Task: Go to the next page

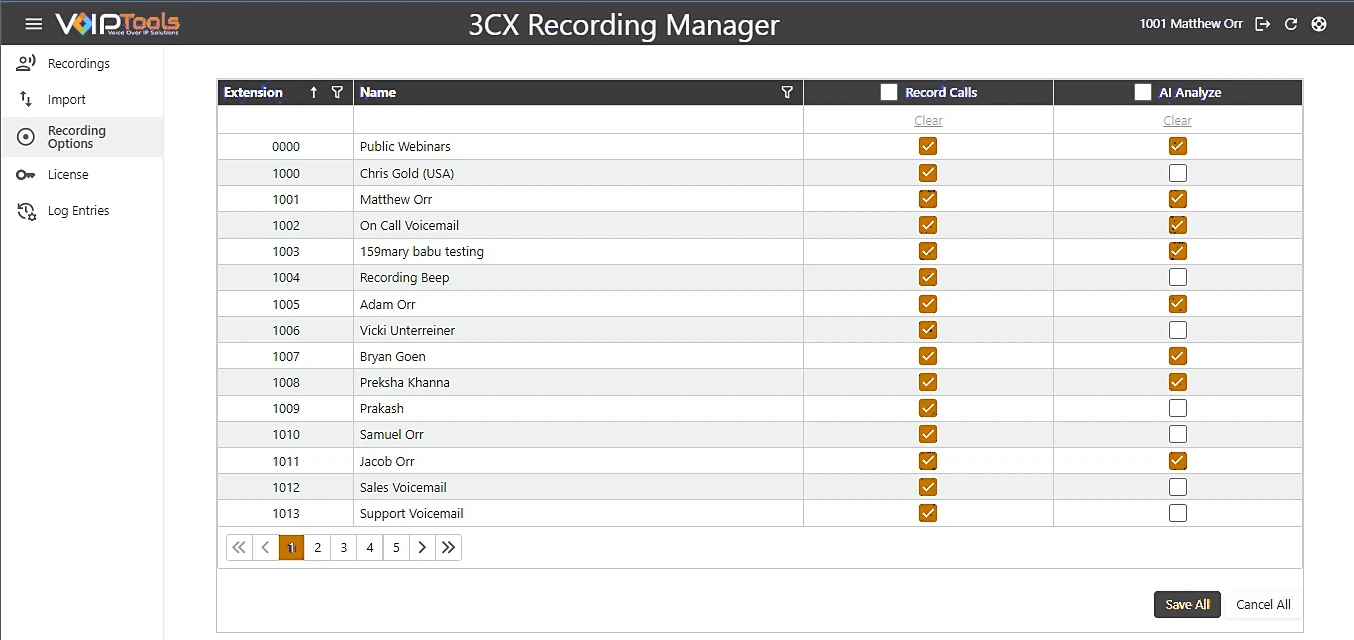Action: (422, 547)
